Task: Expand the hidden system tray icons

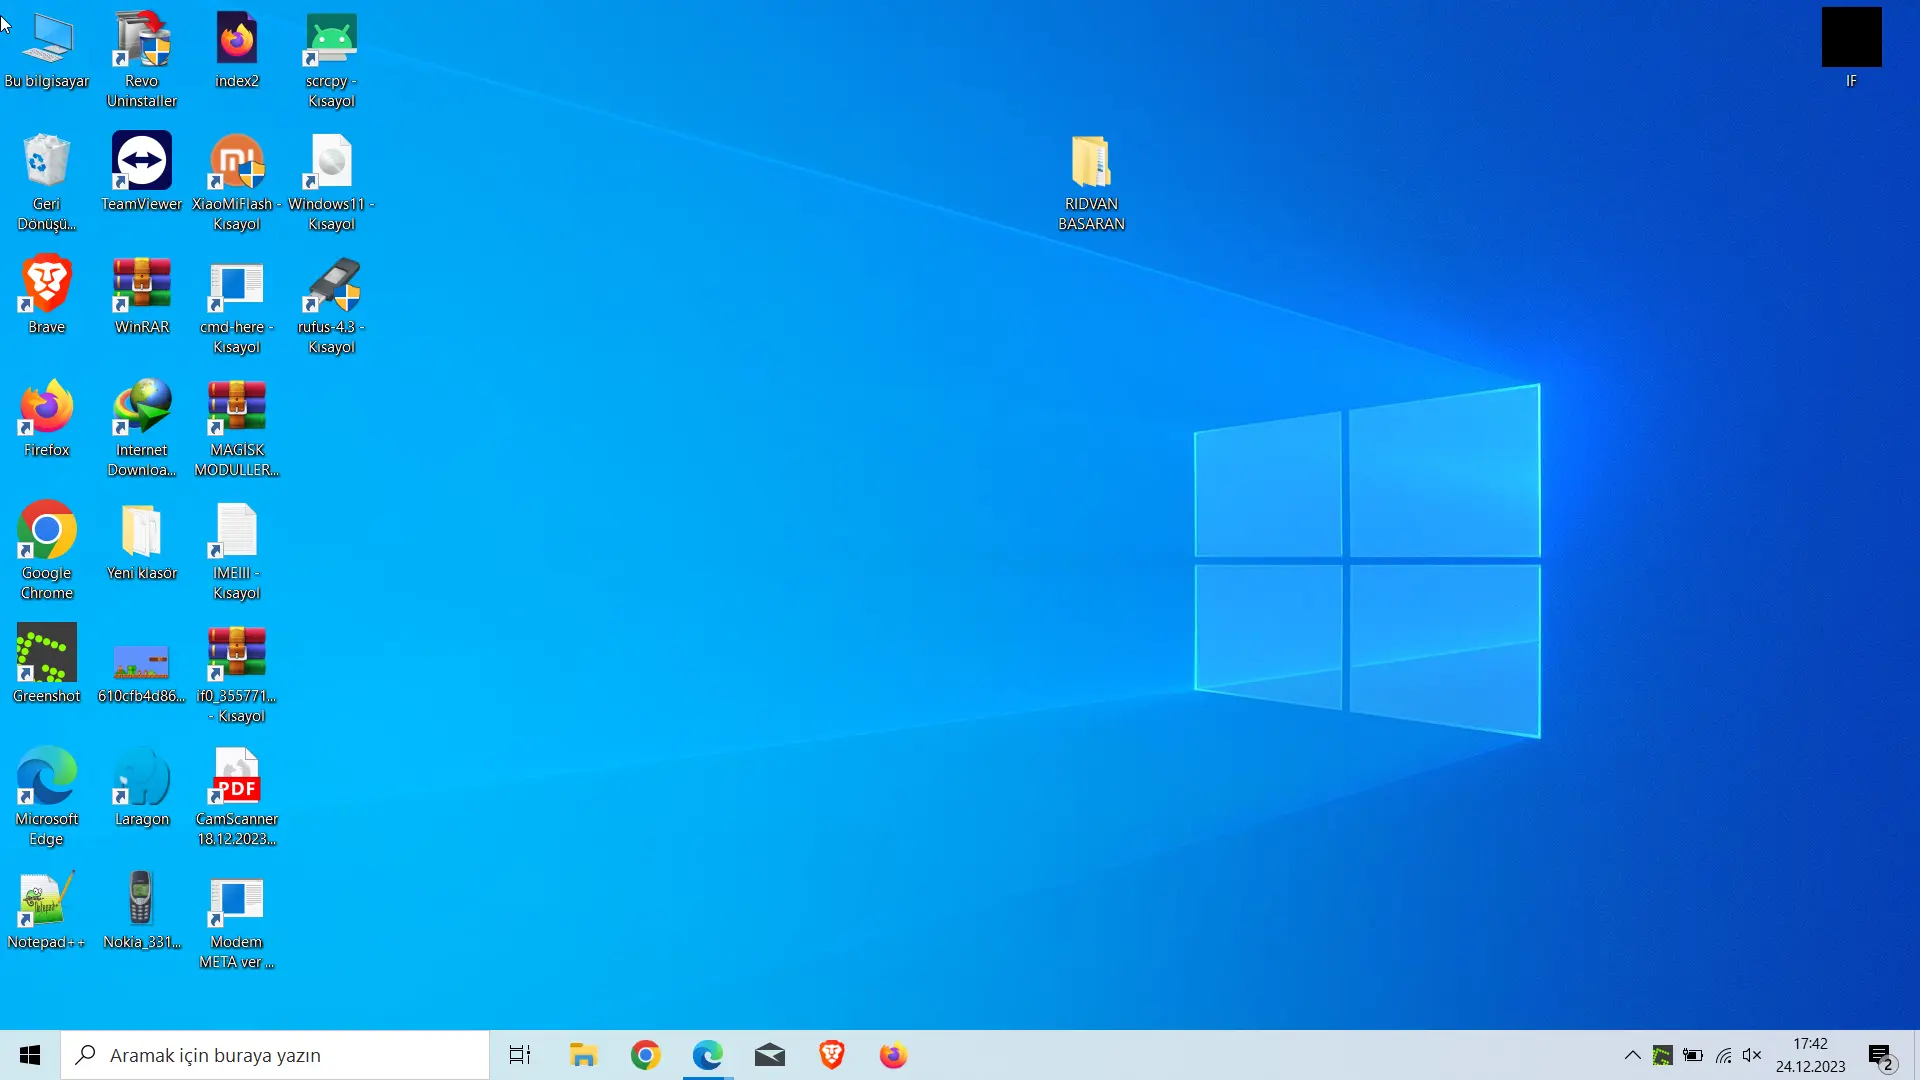Action: [1632, 1055]
